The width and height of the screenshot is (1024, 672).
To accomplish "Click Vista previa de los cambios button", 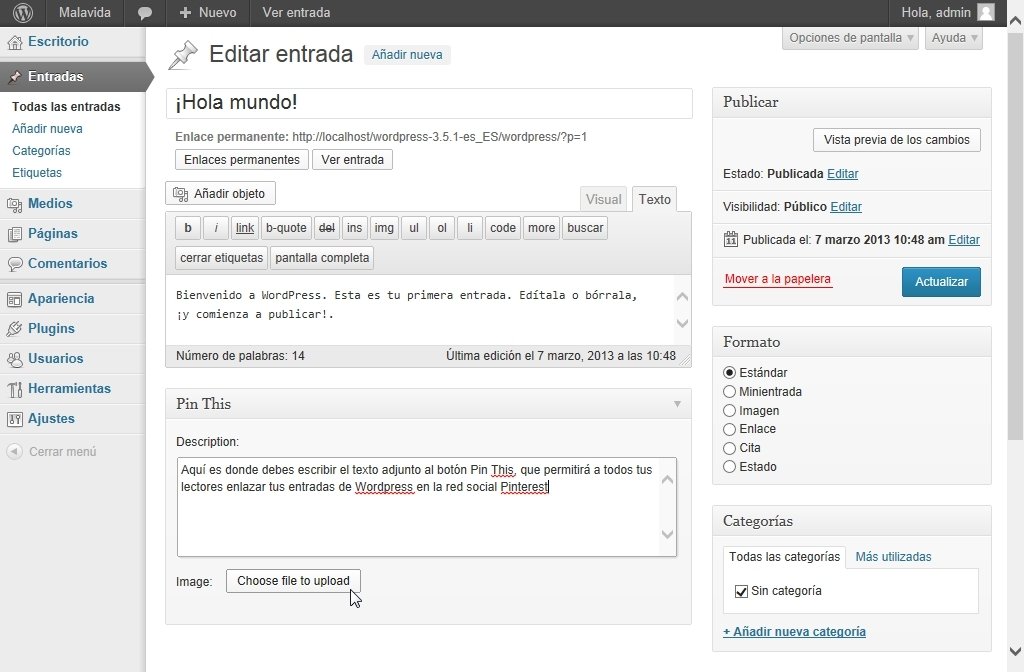I will 897,140.
